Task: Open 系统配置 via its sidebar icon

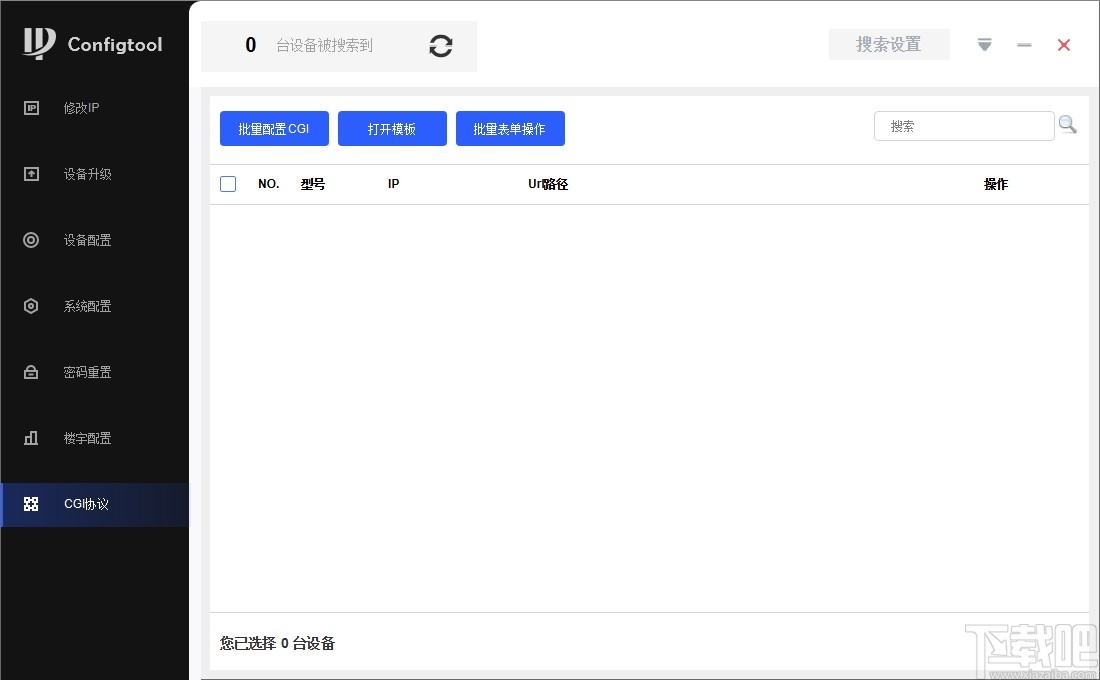Action: [x=30, y=306]
